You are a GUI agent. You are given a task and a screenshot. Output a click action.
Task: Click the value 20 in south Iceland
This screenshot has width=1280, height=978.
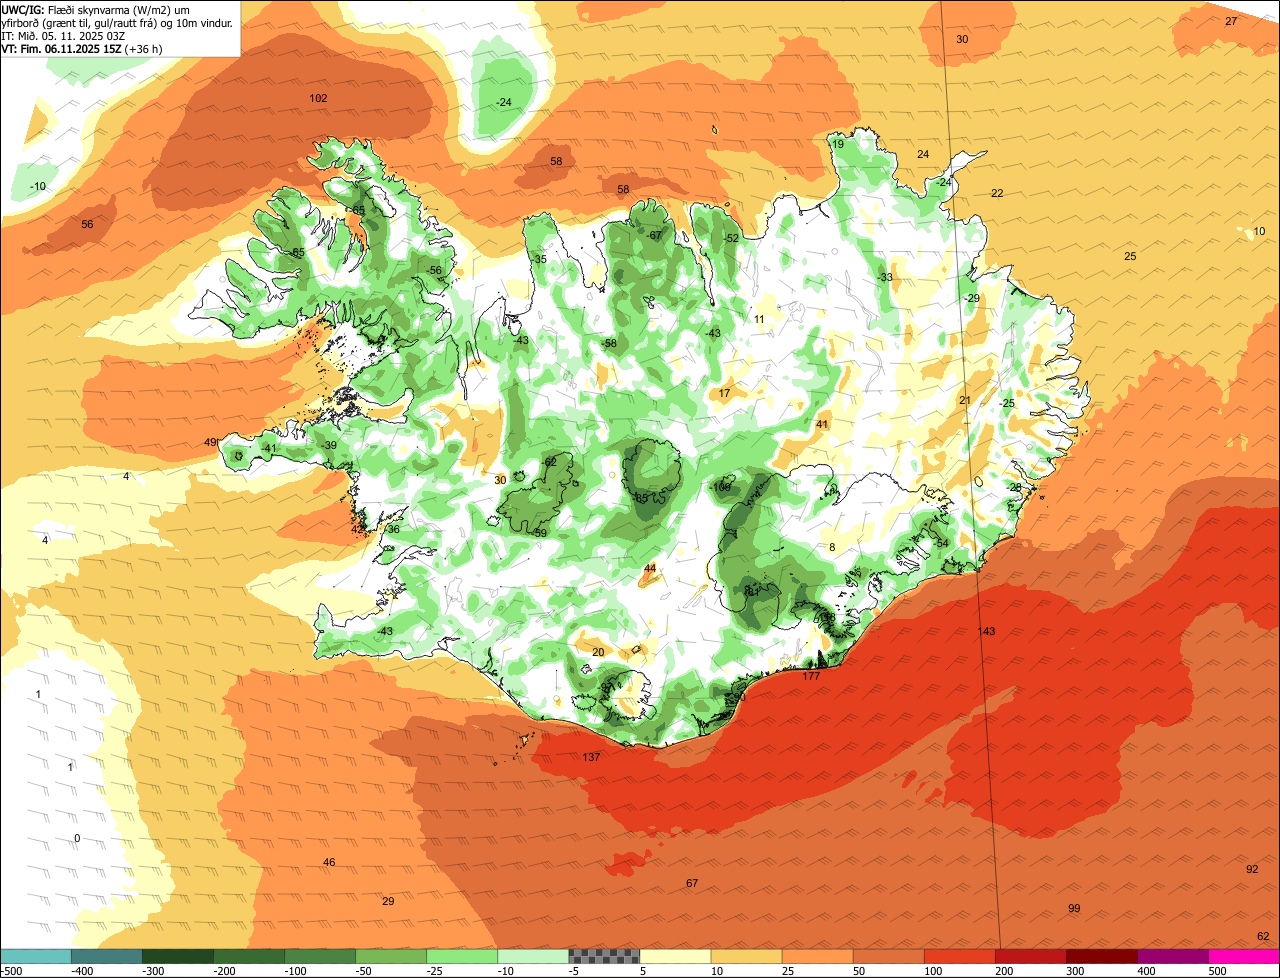598,652
